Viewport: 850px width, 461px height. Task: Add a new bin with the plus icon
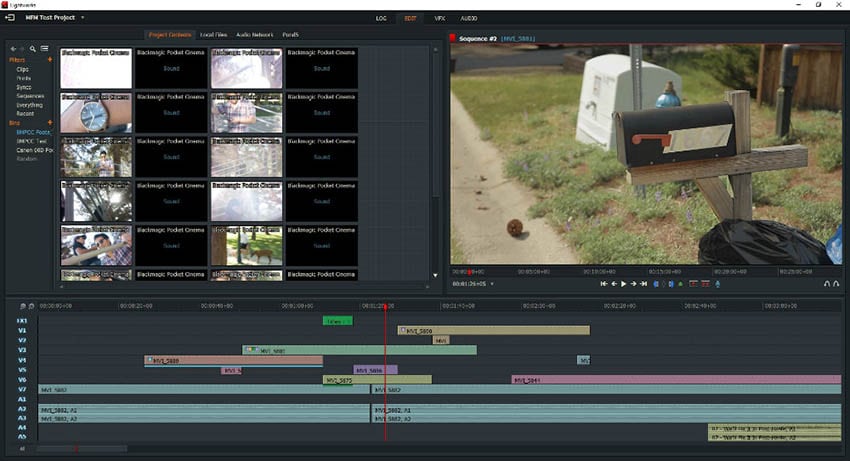coord(50,123)
